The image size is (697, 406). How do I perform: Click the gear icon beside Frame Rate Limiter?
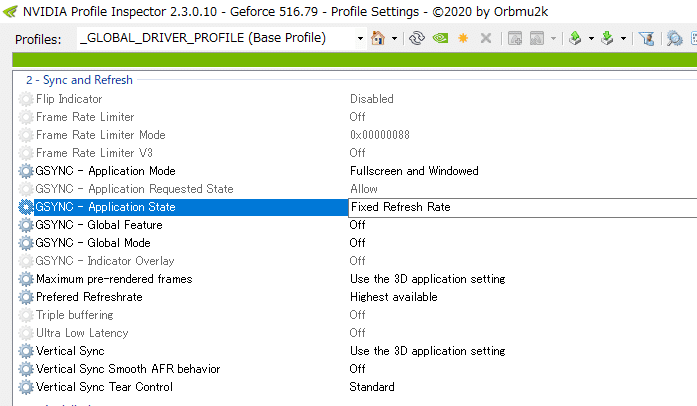click(26, 117)
